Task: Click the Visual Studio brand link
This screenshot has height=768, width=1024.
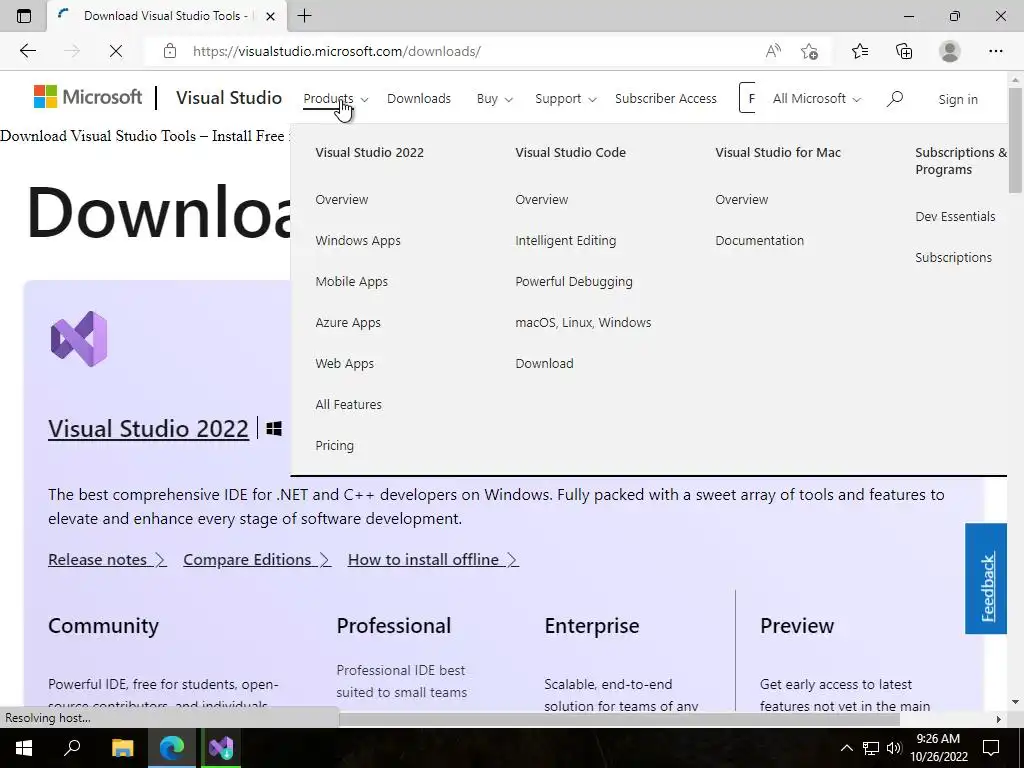Action: (x=229, y=98)
